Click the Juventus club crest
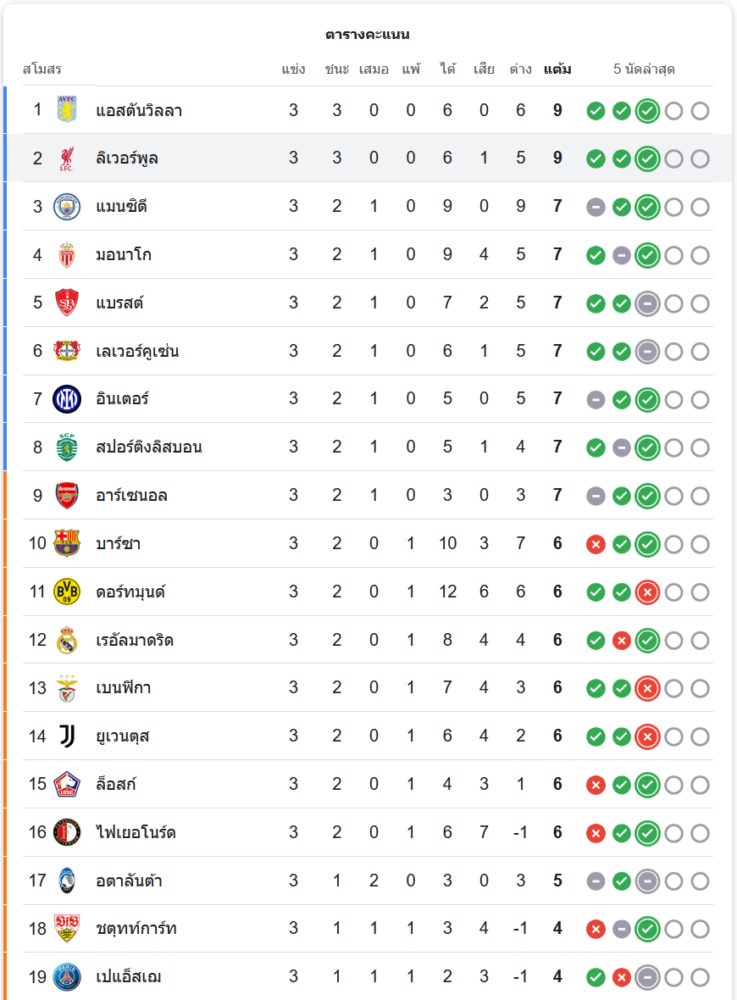Screen dimensions: 737x1000 [x=67, y=736]
